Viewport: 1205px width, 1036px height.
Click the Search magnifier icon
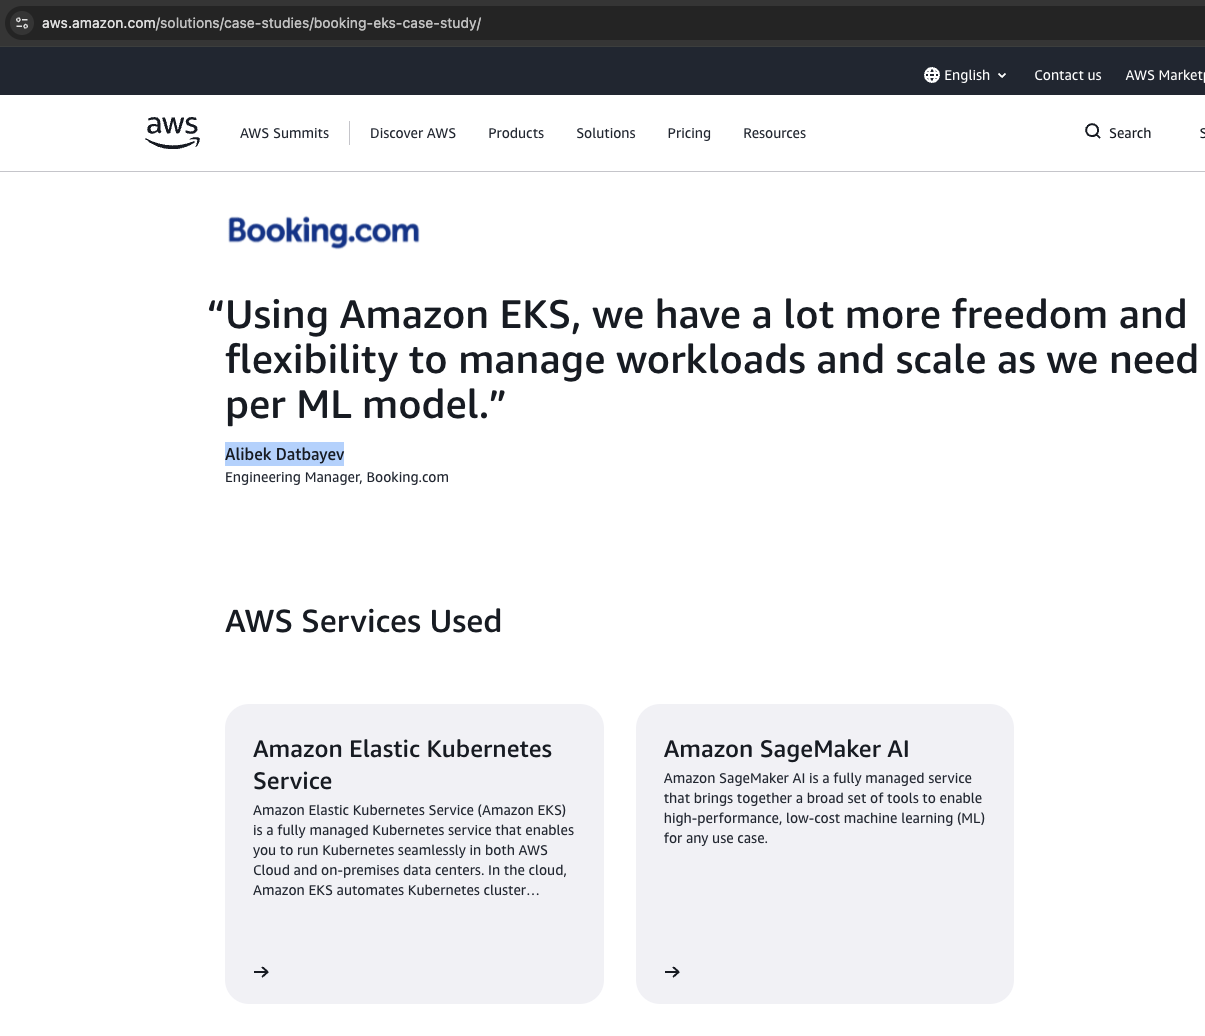pyautogui.click(x=1093, y=131)
